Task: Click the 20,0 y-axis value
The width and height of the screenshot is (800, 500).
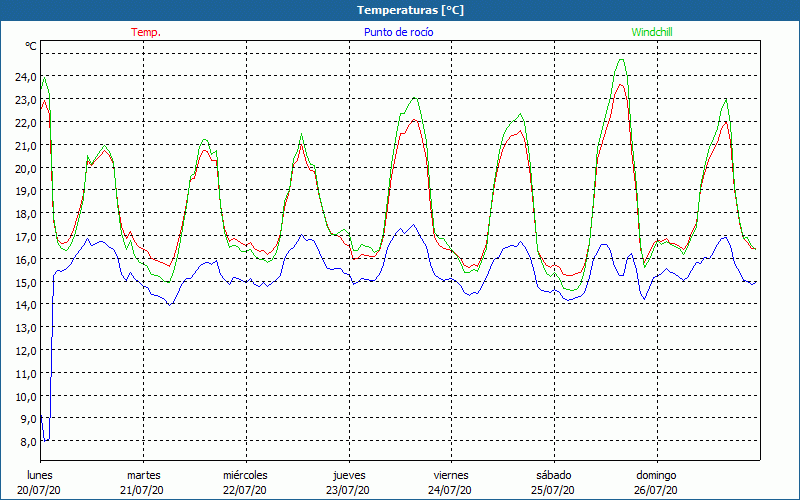Action: pos(26,168)
